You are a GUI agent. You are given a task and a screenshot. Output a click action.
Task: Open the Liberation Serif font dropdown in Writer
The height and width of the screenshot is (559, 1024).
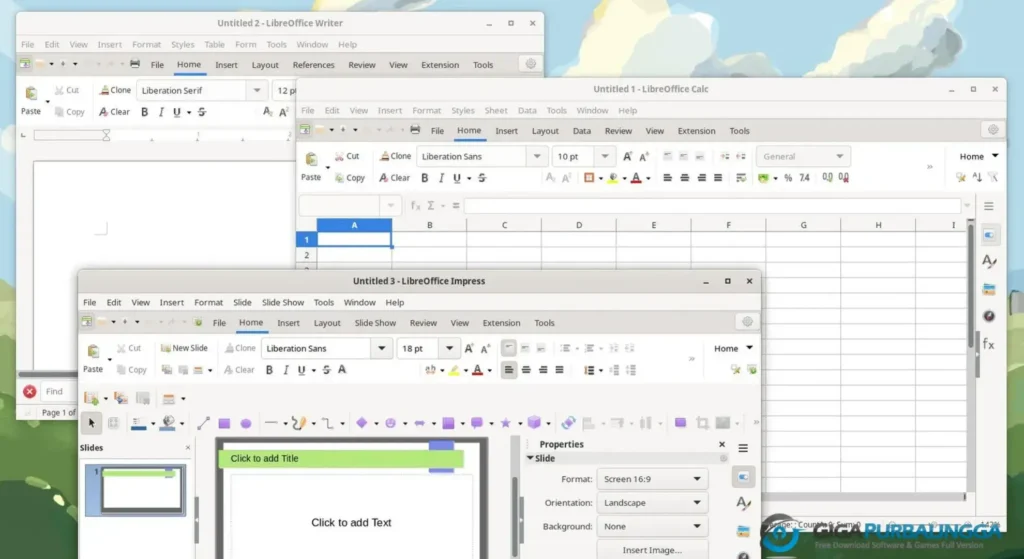(257, 90)
